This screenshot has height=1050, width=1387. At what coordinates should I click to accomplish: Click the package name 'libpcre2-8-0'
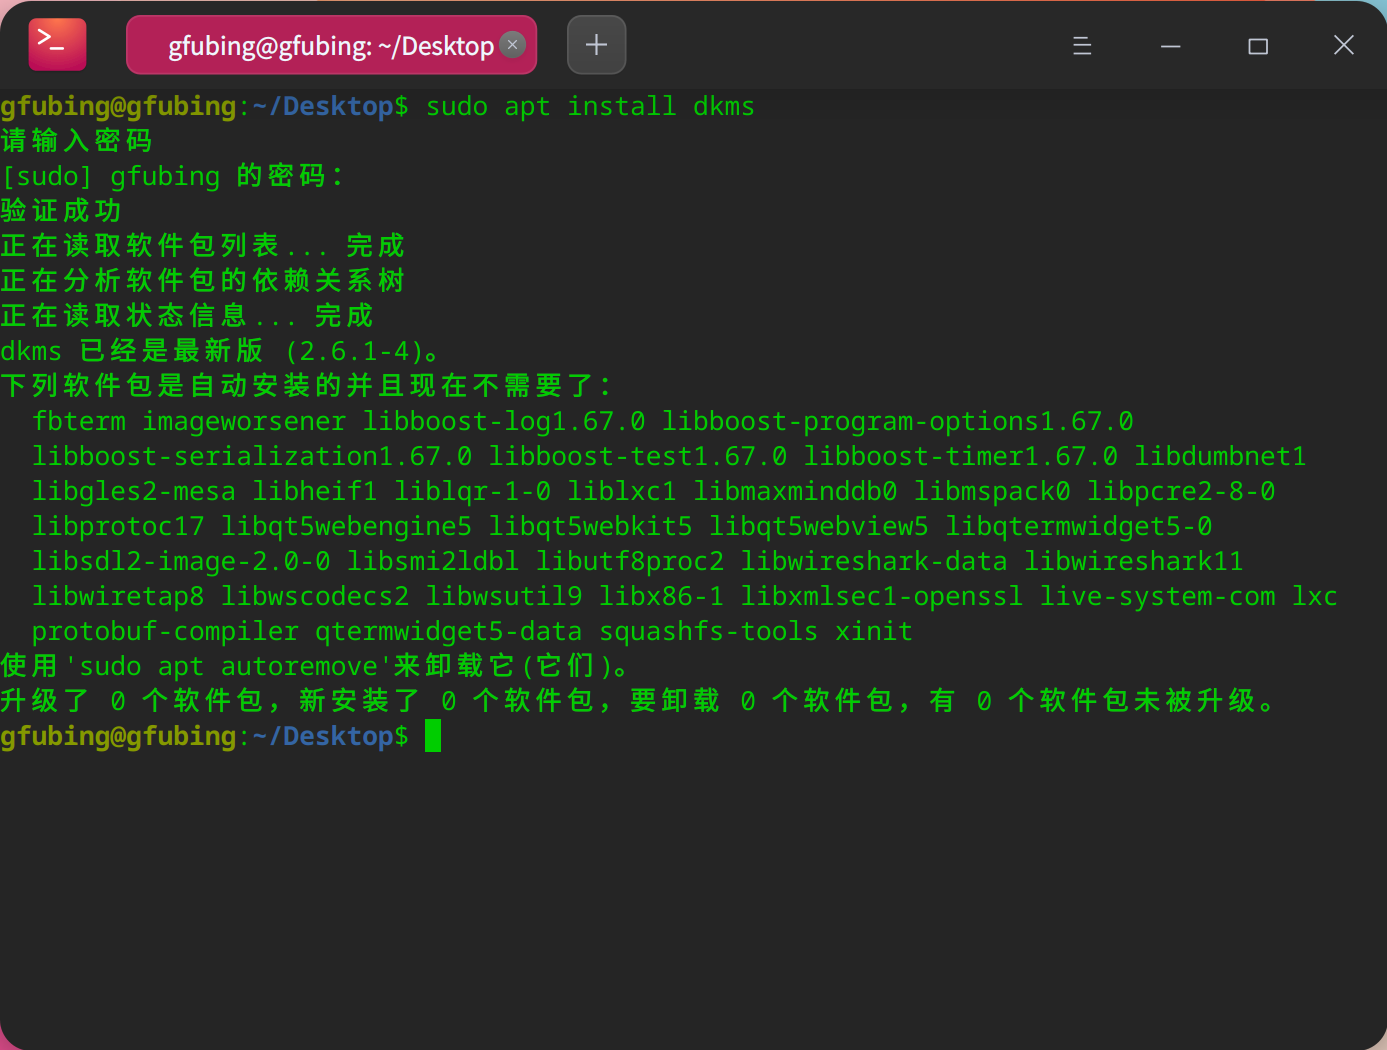[1182, 491]
